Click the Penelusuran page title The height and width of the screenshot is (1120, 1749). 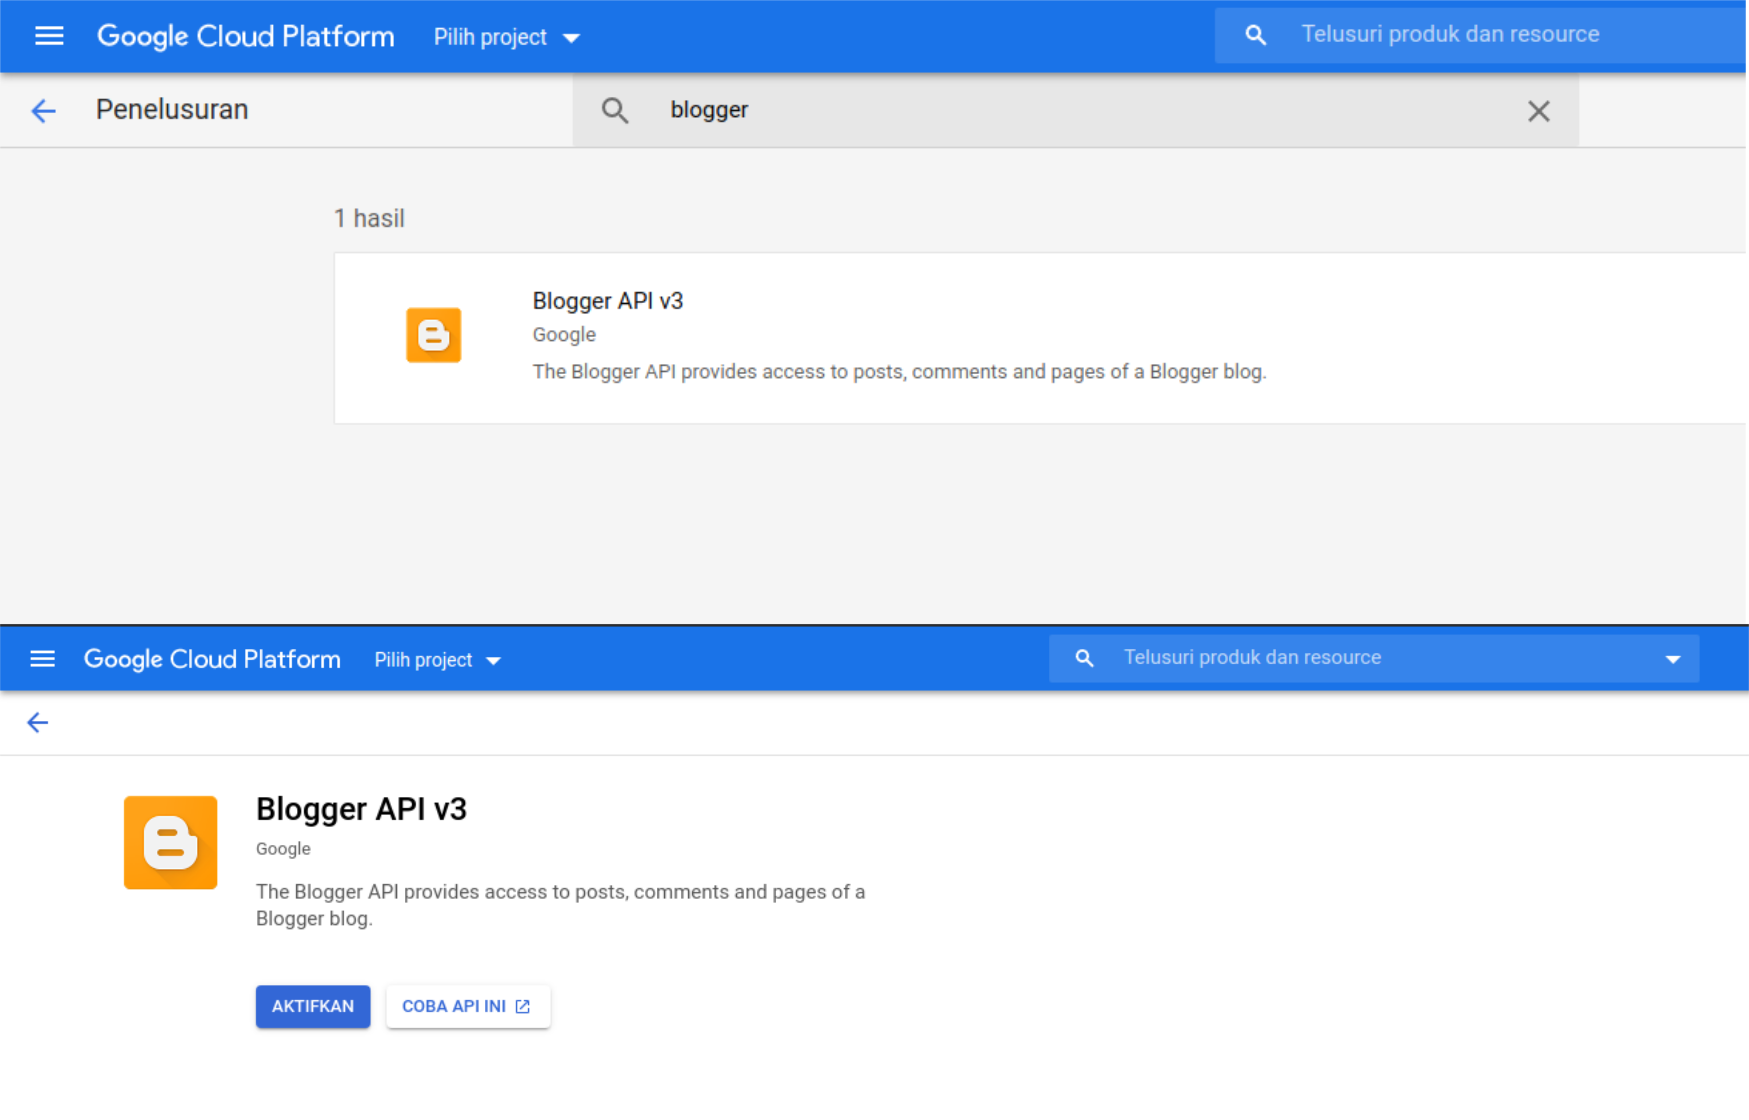172,110
